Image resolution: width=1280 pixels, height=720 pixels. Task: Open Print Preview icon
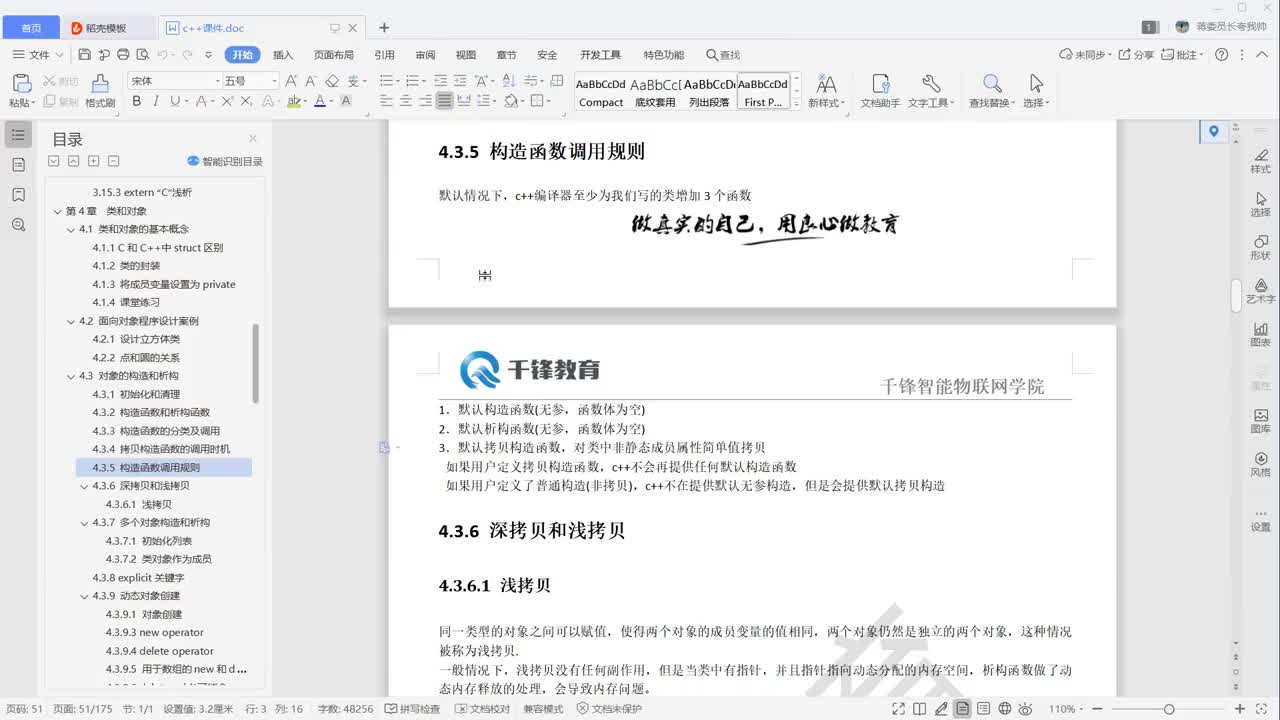click(x=143, y=55)
